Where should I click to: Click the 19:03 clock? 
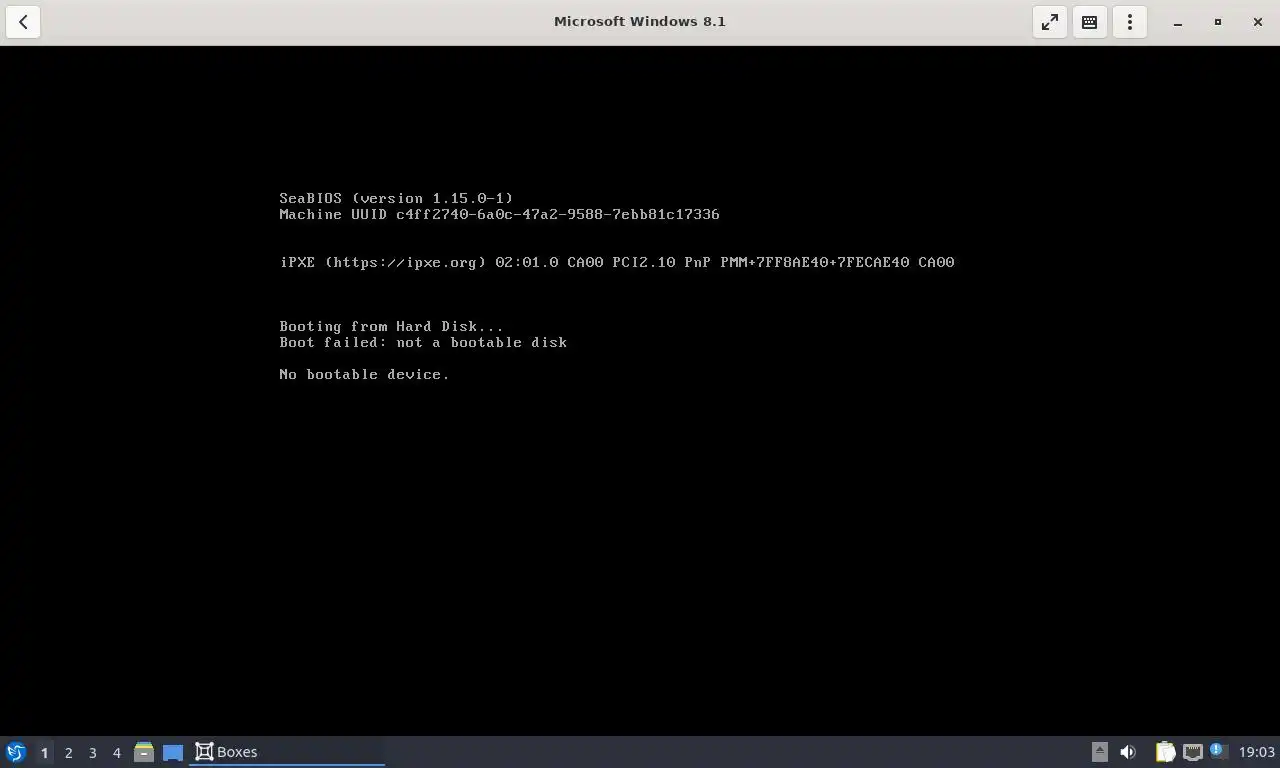click(1257, 752)
